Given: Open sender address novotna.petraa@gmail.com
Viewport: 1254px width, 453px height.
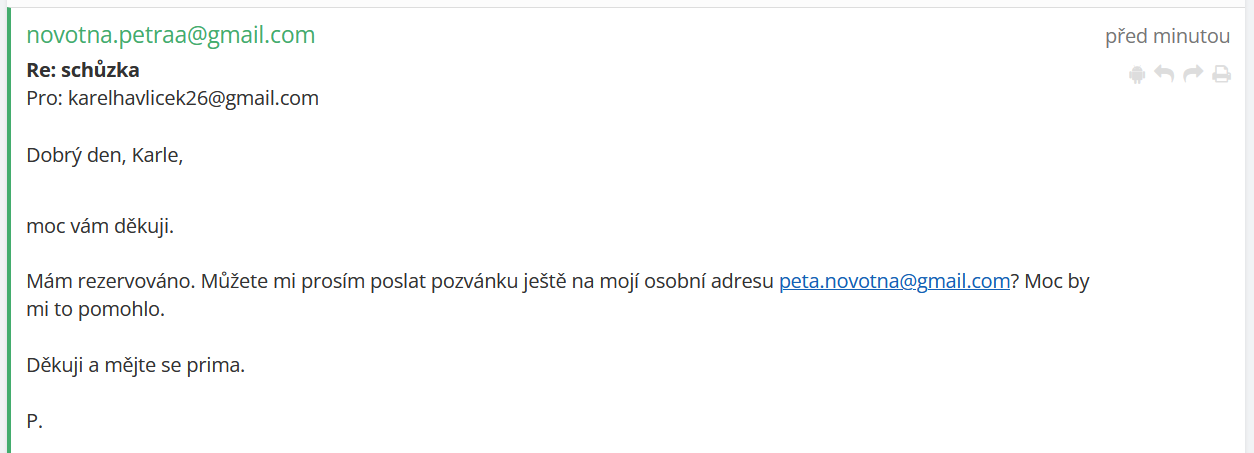Looking at the screenshot, I should click(x=171, y=35).
